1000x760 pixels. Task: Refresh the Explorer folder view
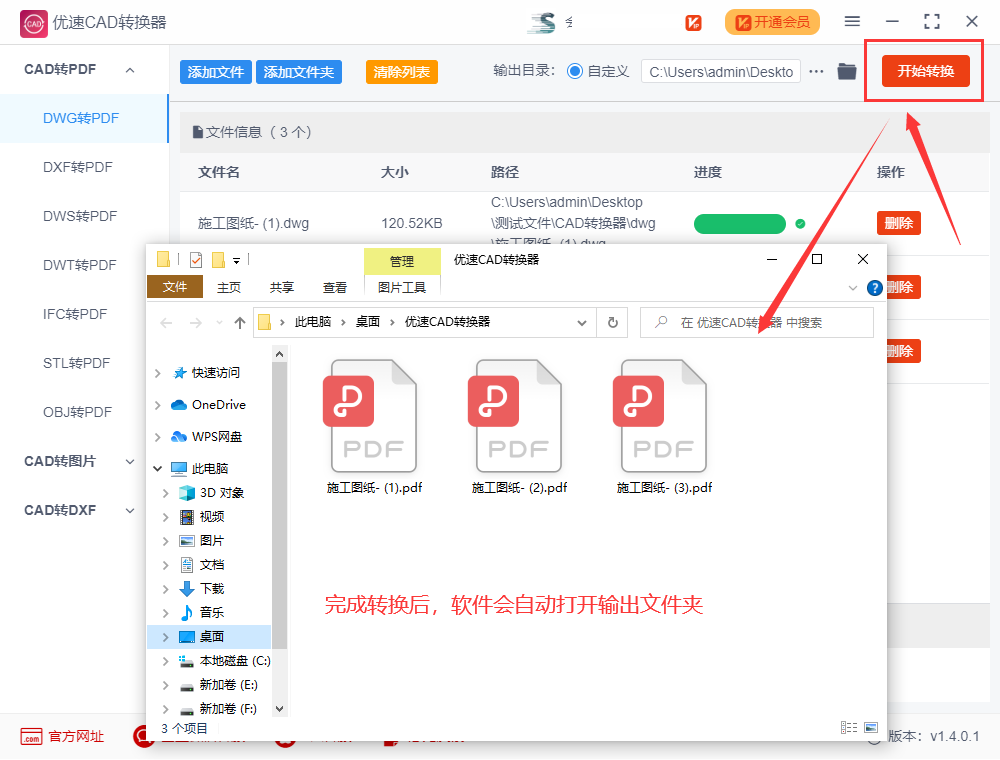[613, 323]
